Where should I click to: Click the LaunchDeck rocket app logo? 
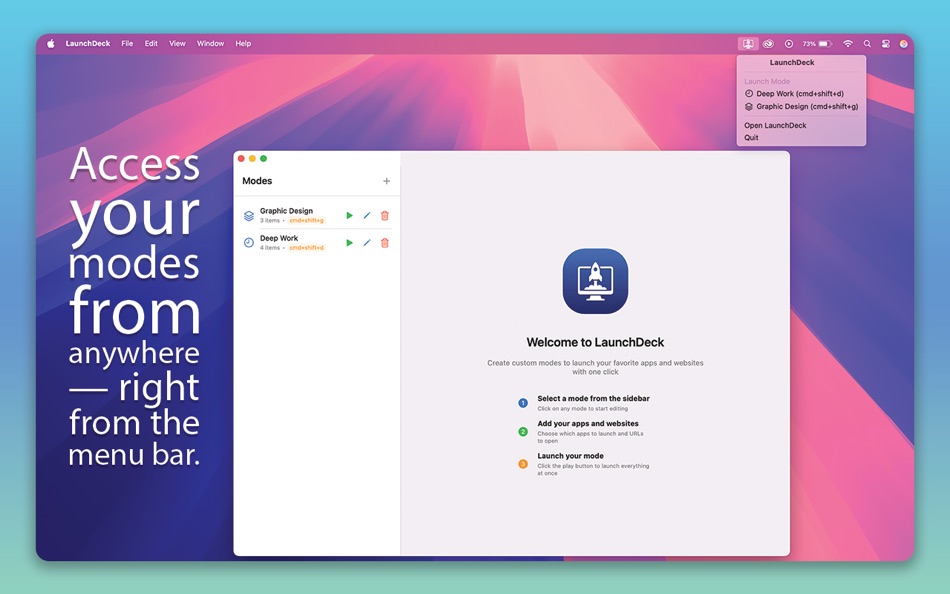[x=595, y=281]
